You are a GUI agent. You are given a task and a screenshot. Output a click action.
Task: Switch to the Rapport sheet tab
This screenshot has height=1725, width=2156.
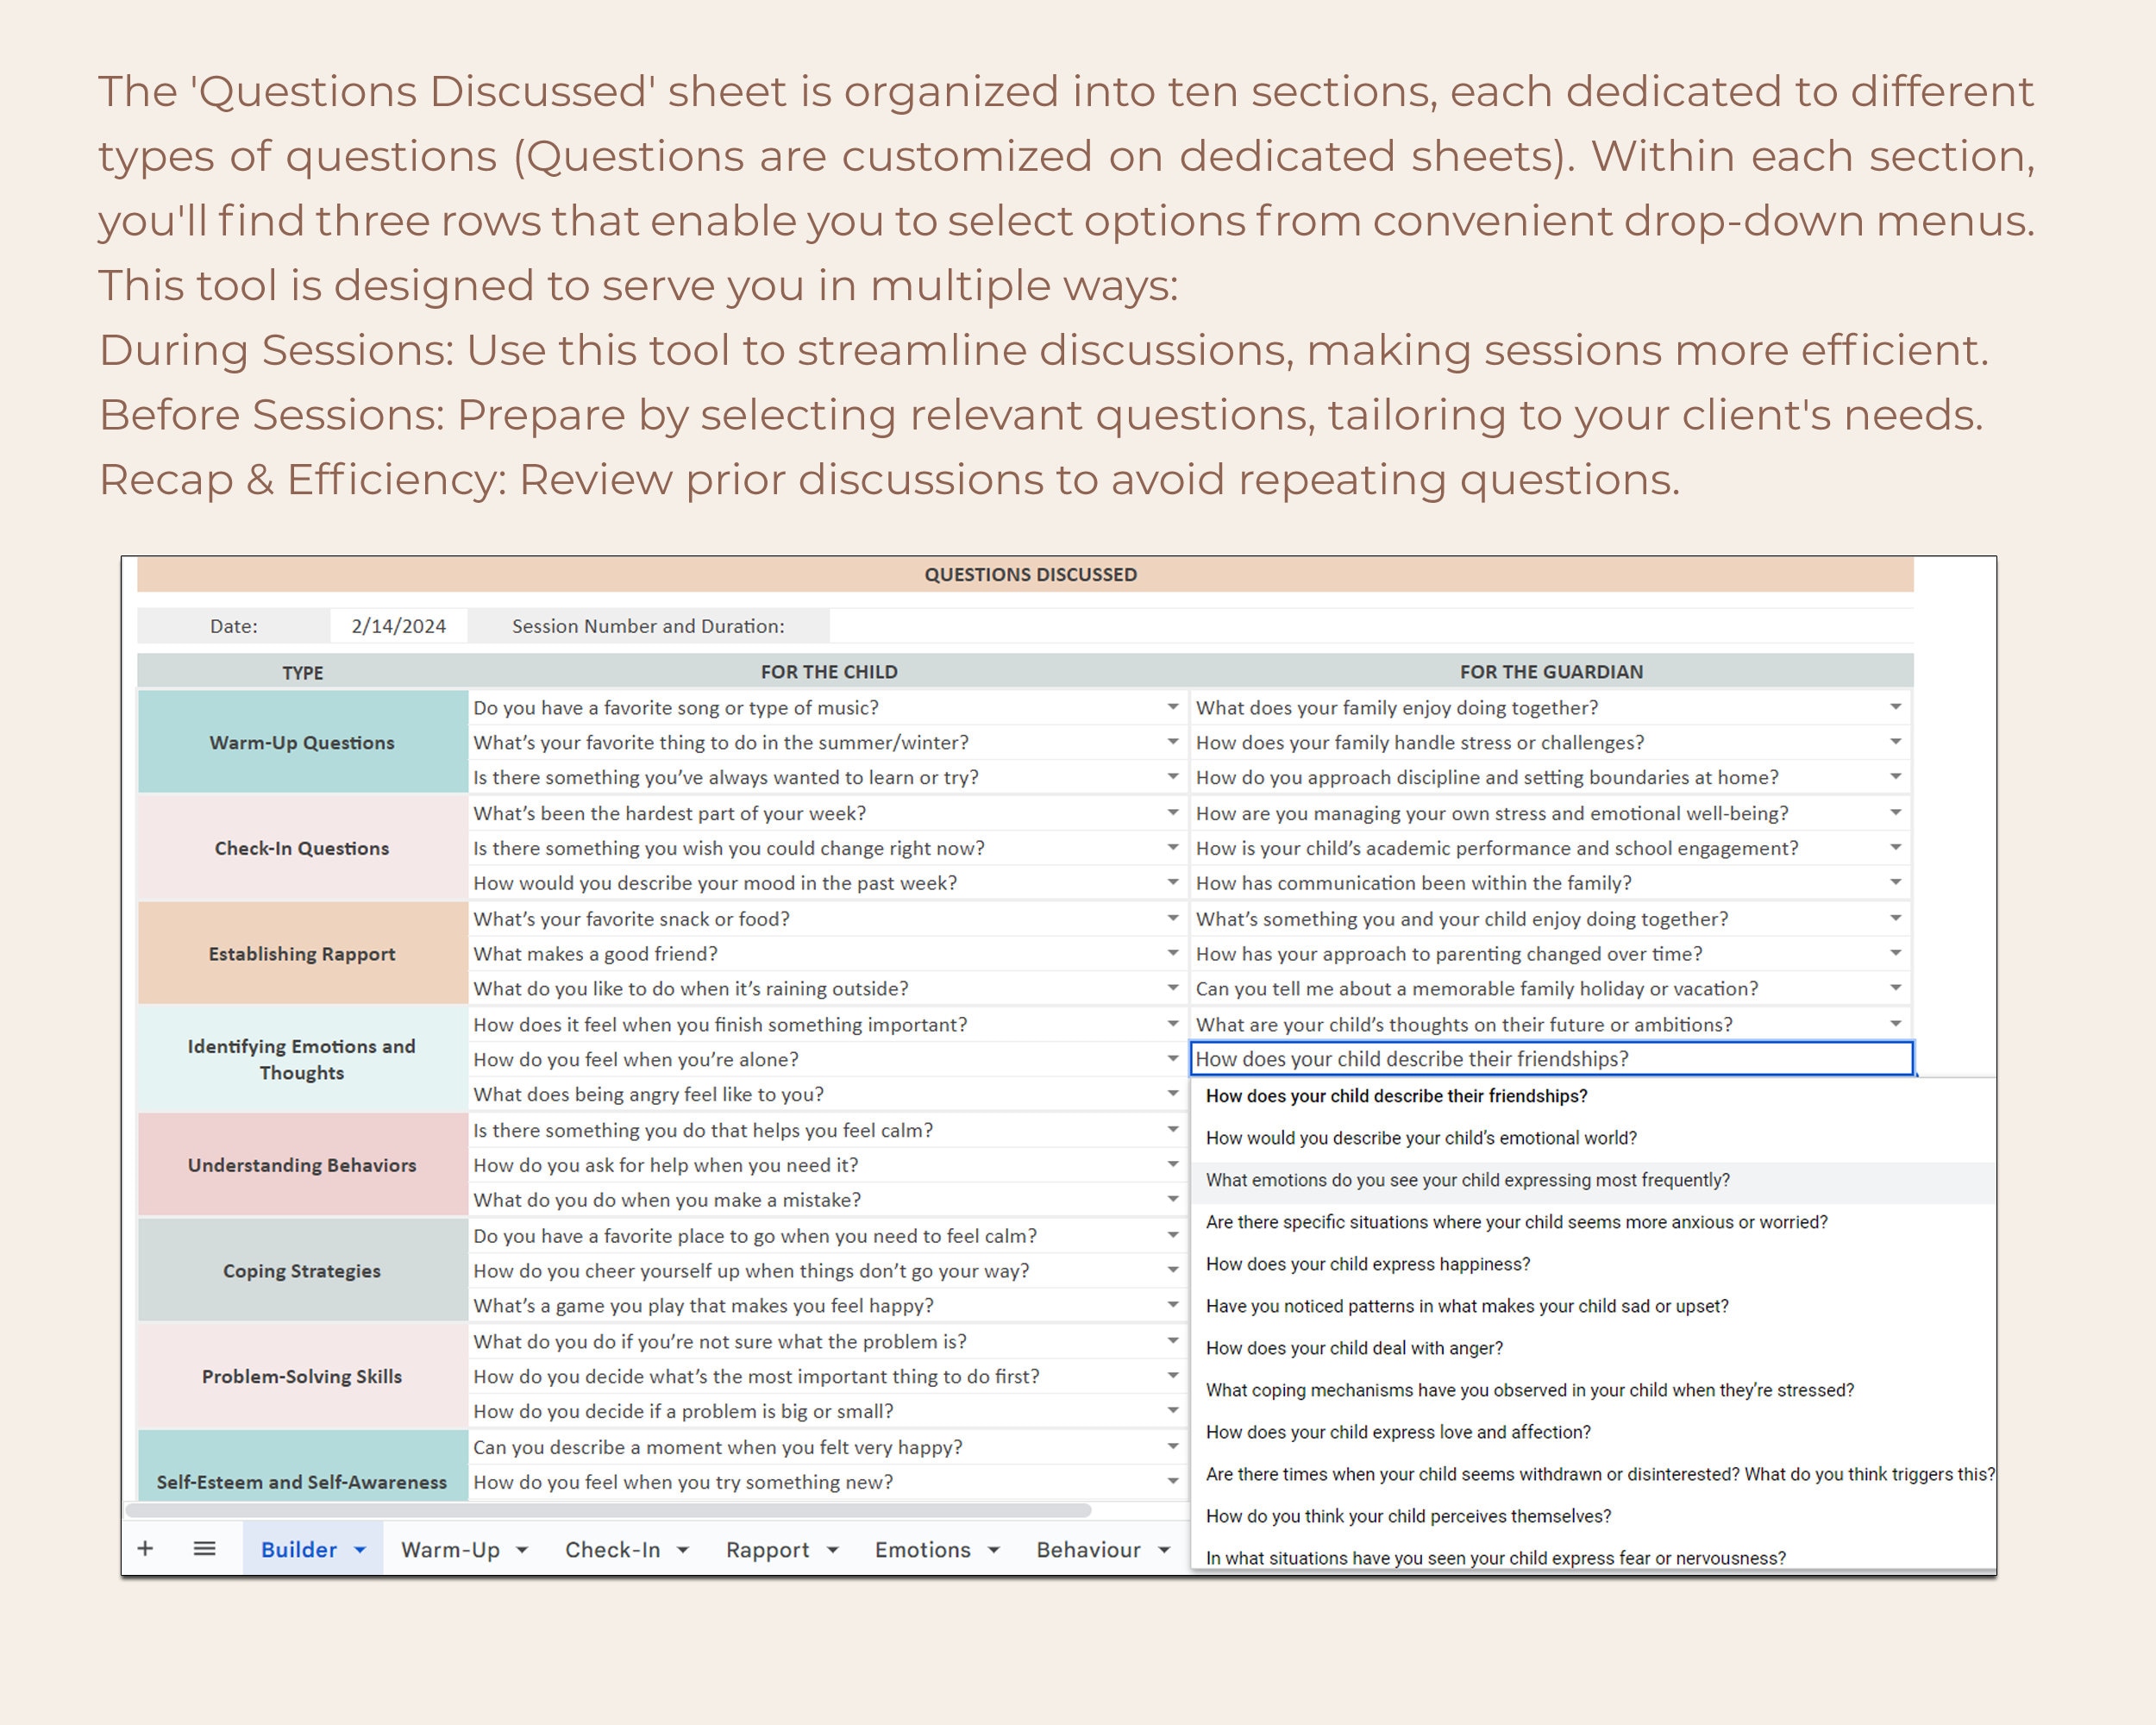(x=767, y=1549)
